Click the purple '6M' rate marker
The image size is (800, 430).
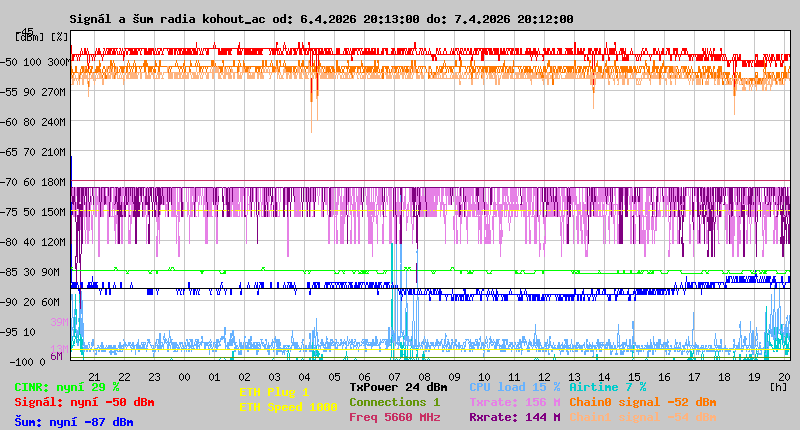coord(57,356)
